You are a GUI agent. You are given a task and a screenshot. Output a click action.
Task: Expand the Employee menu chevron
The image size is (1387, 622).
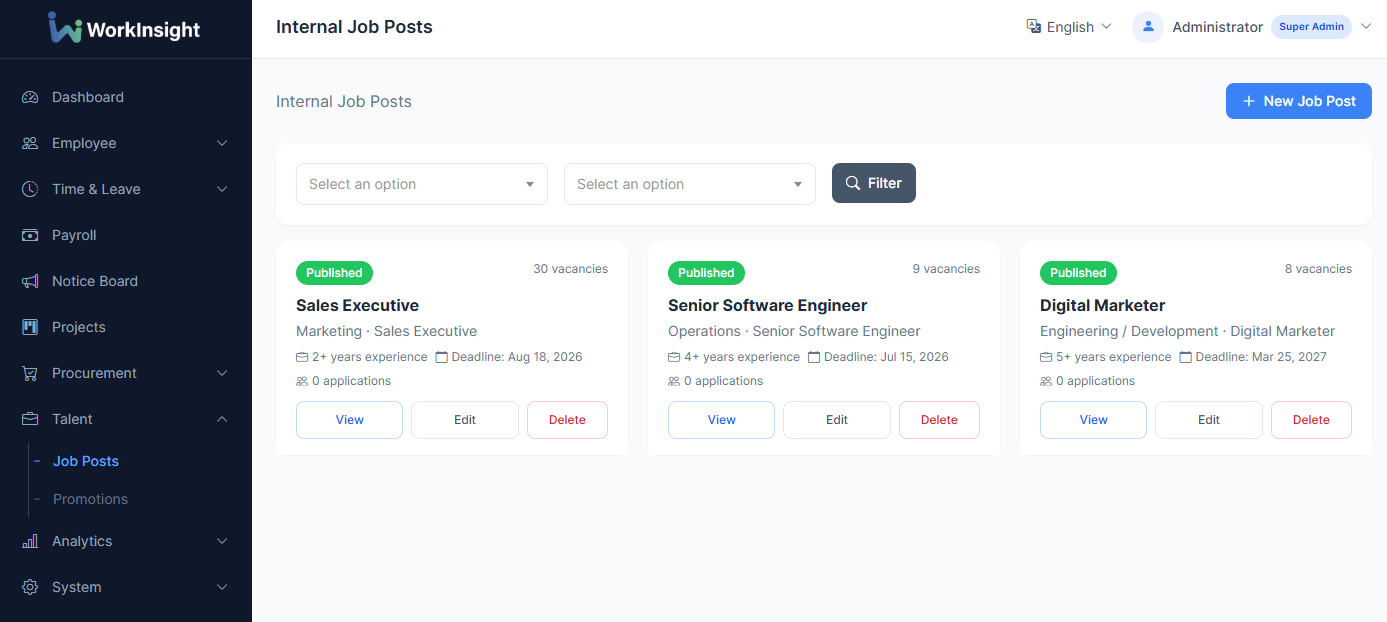(222, 143)
